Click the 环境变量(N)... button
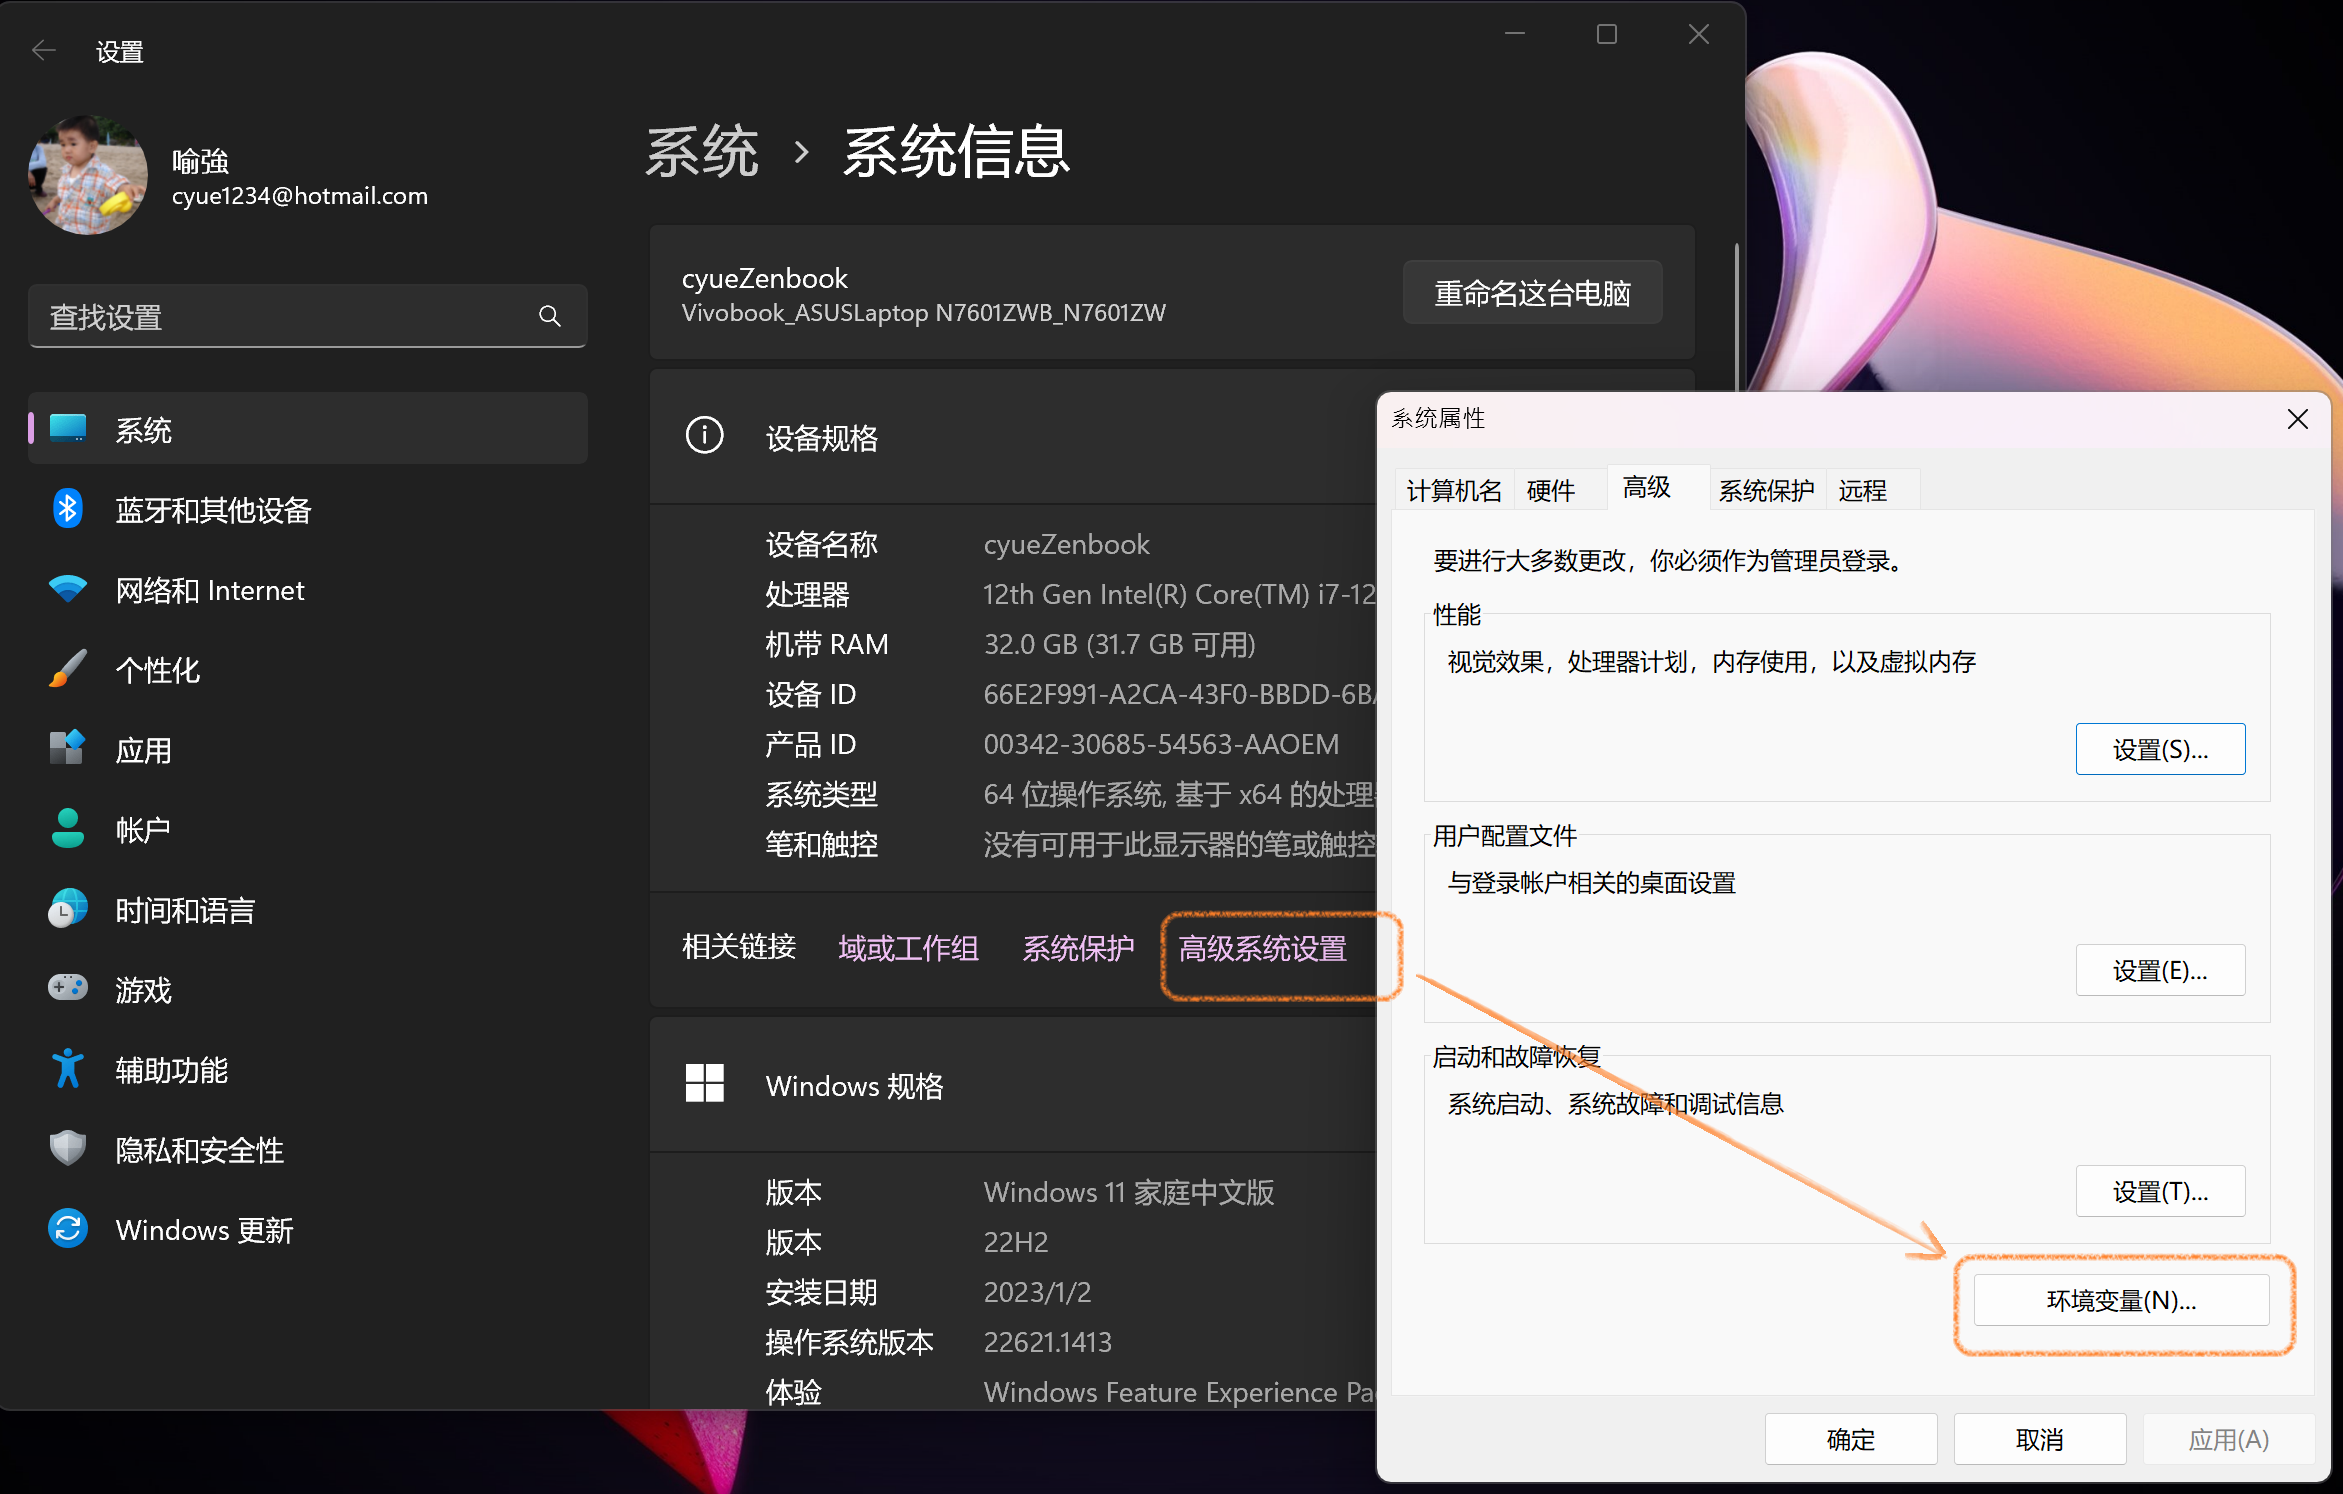Image resolution: width=2343 pixels, height=1494 pixels. pos(2120,1300)
